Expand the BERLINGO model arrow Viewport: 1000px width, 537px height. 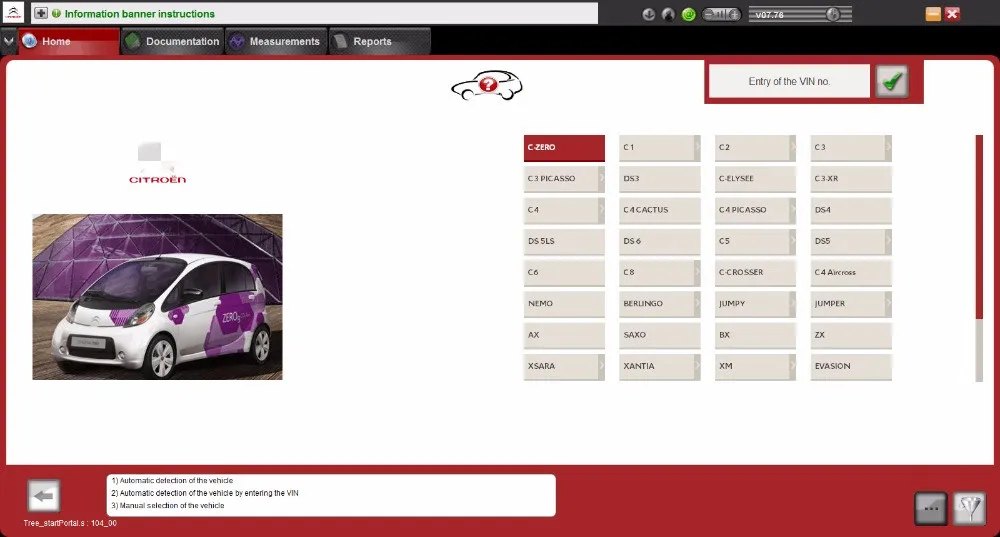[x=697, y=304]
